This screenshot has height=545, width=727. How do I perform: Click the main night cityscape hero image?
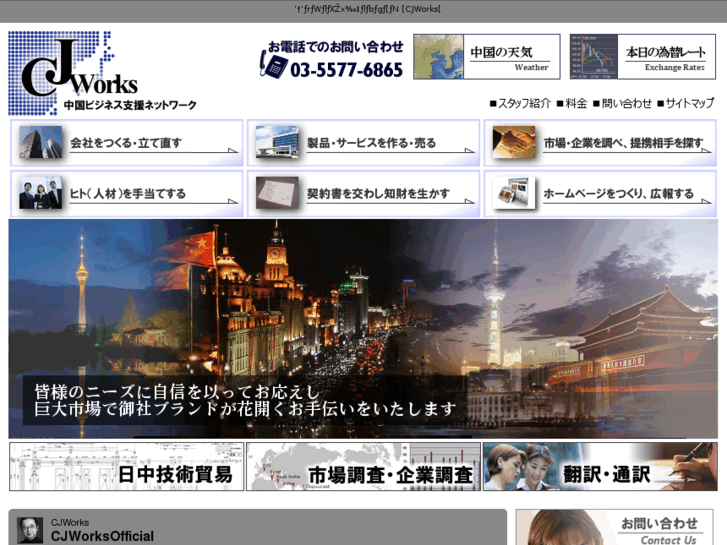click(363, 329)
